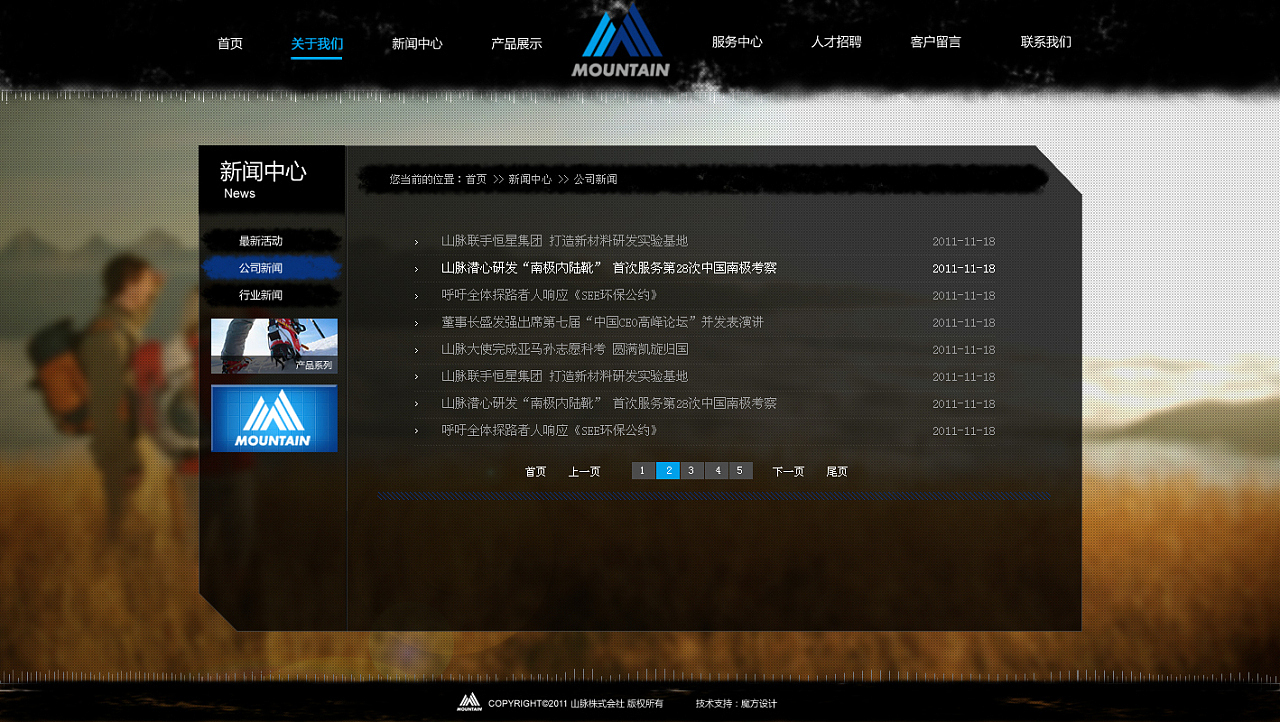Open the 客户留言 navigation item
This screenshot has width=1280, height=722.
point(936,42)
